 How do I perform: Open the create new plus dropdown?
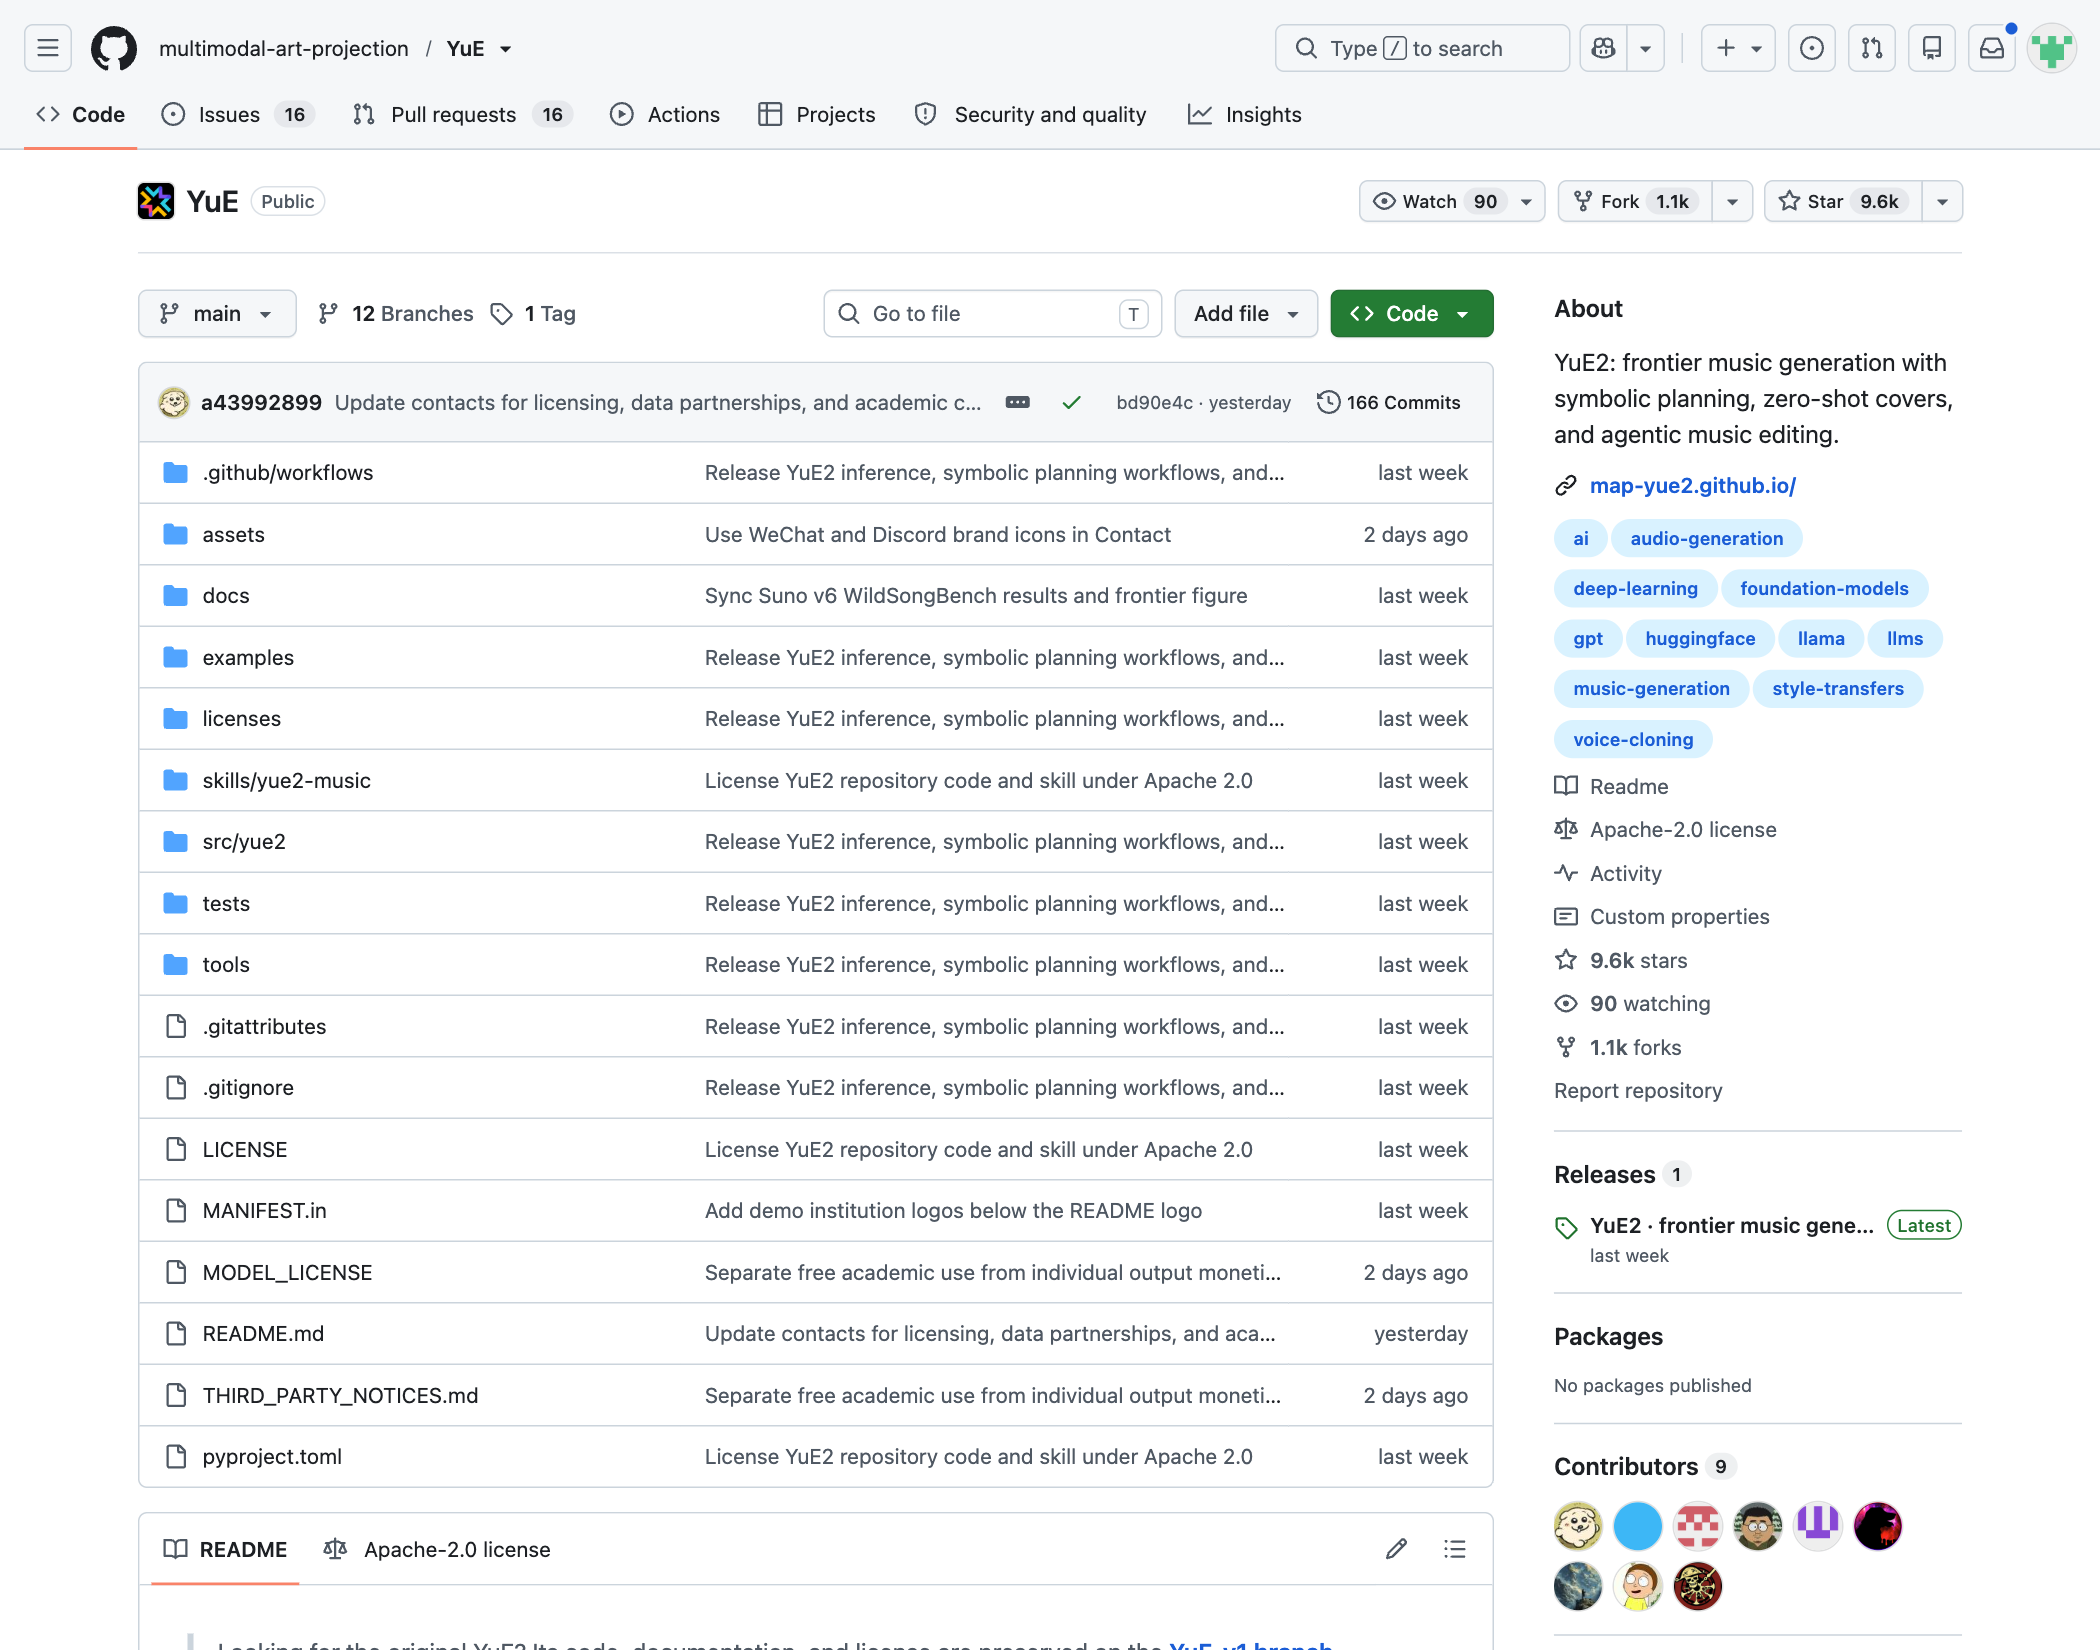(1738, 48)
